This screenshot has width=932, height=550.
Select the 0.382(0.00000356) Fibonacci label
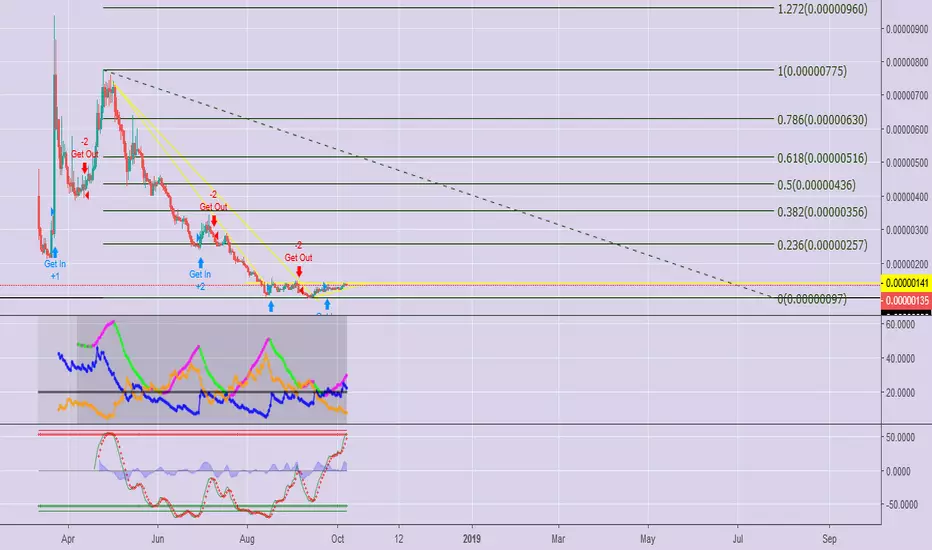pos(822,212)
